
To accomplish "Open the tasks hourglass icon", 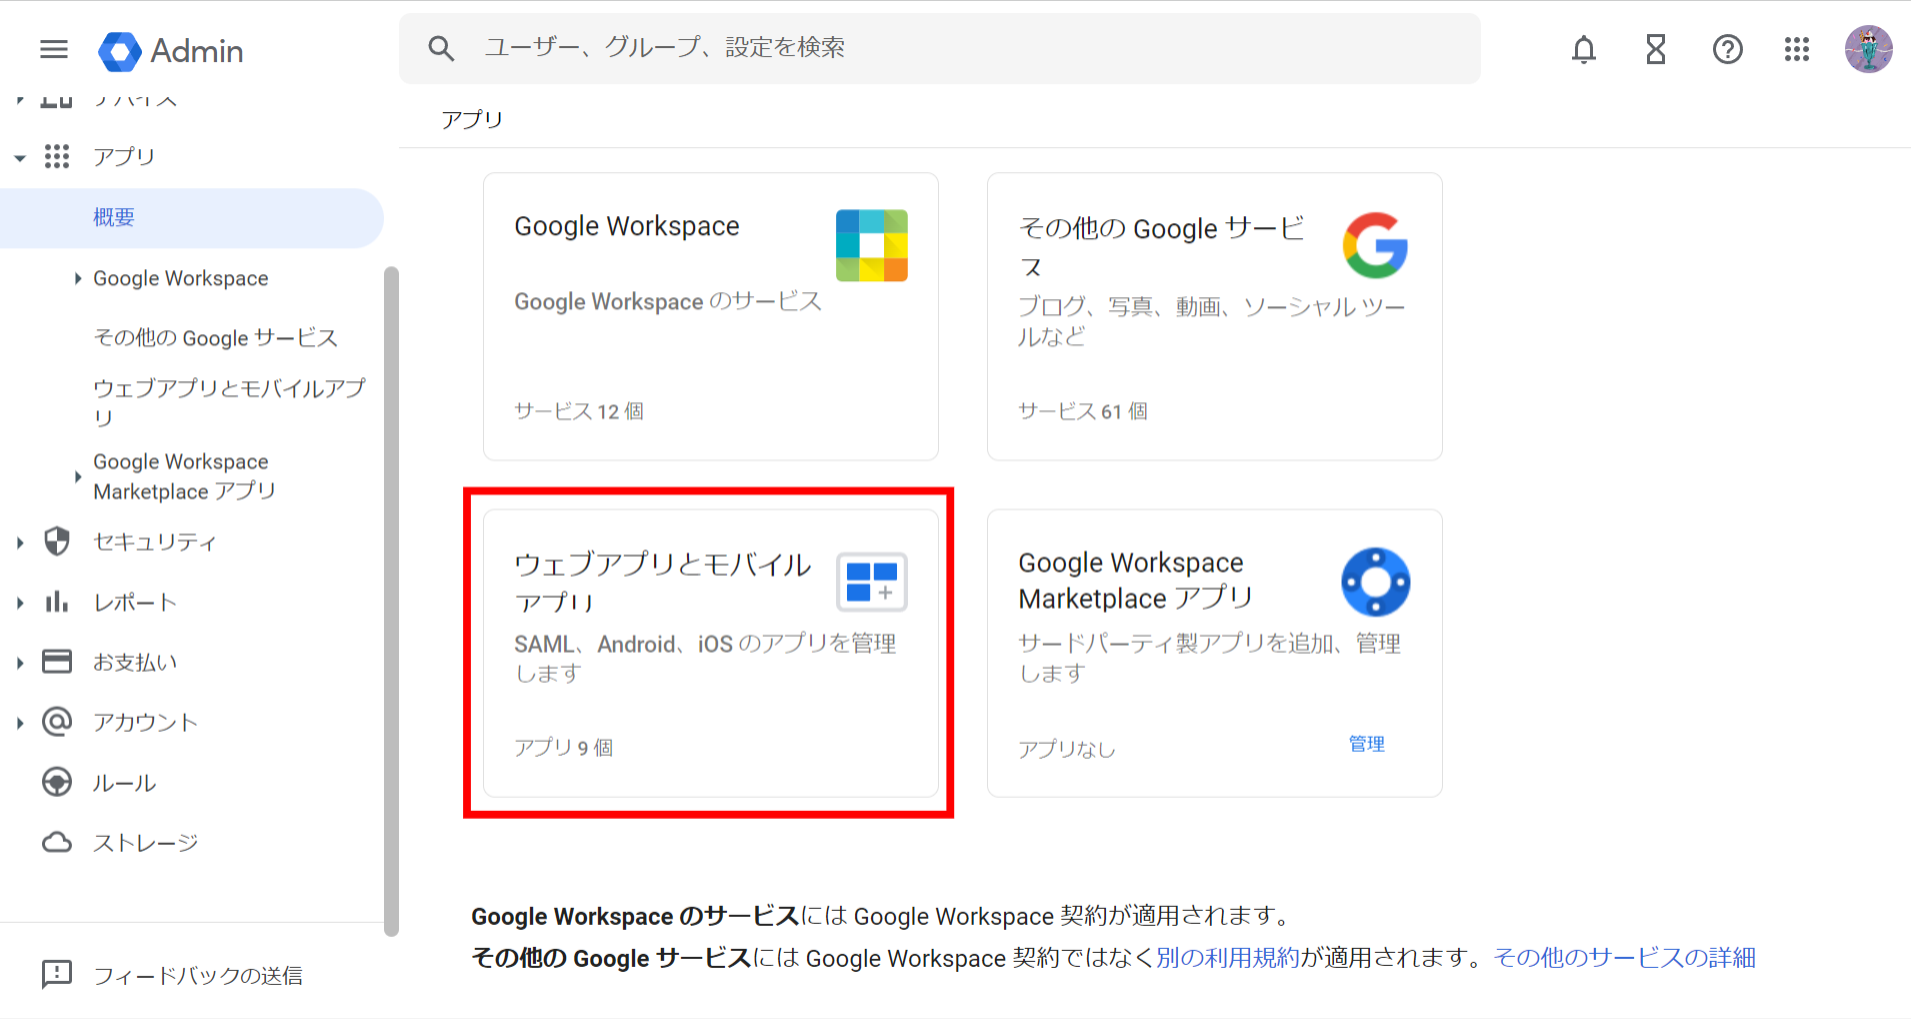I will pyautogui.click(x=1656, y=49).
